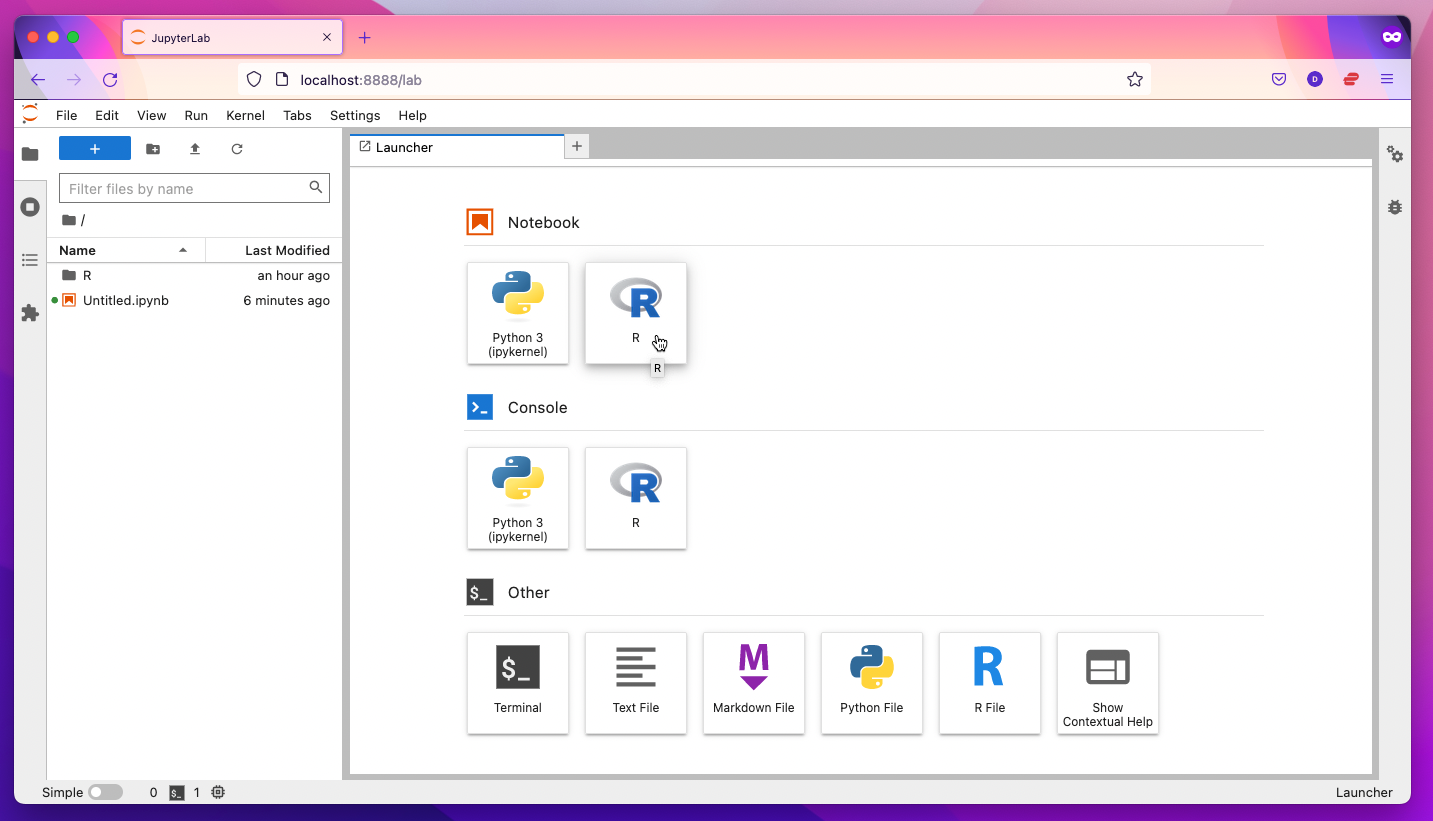
Task: Bookmark this page with star icon
Action: click(1135, 80)
